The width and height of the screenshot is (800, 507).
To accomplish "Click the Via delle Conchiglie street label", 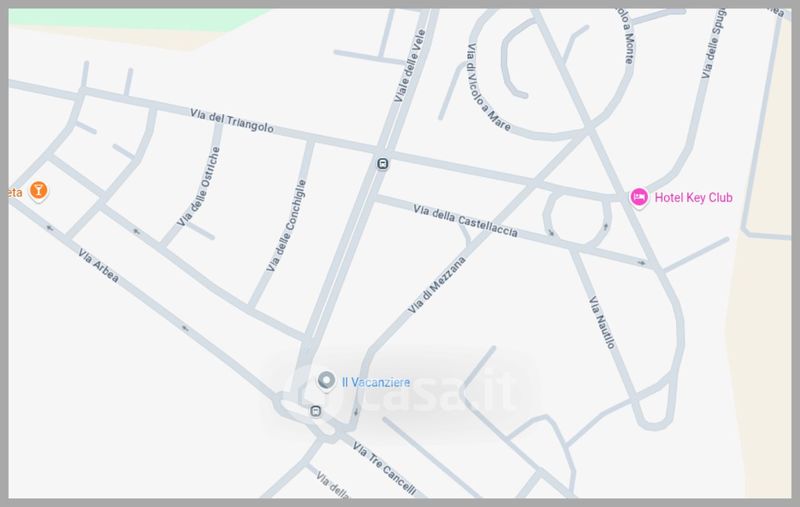I will (x=287, y=225).
